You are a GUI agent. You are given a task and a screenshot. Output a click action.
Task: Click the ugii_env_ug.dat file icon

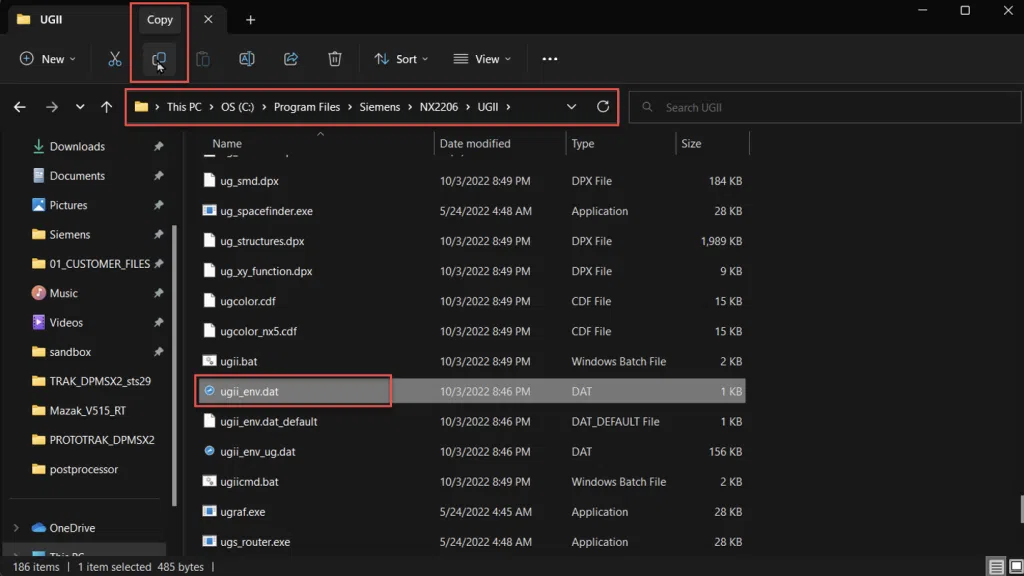[x=209, y=451]
